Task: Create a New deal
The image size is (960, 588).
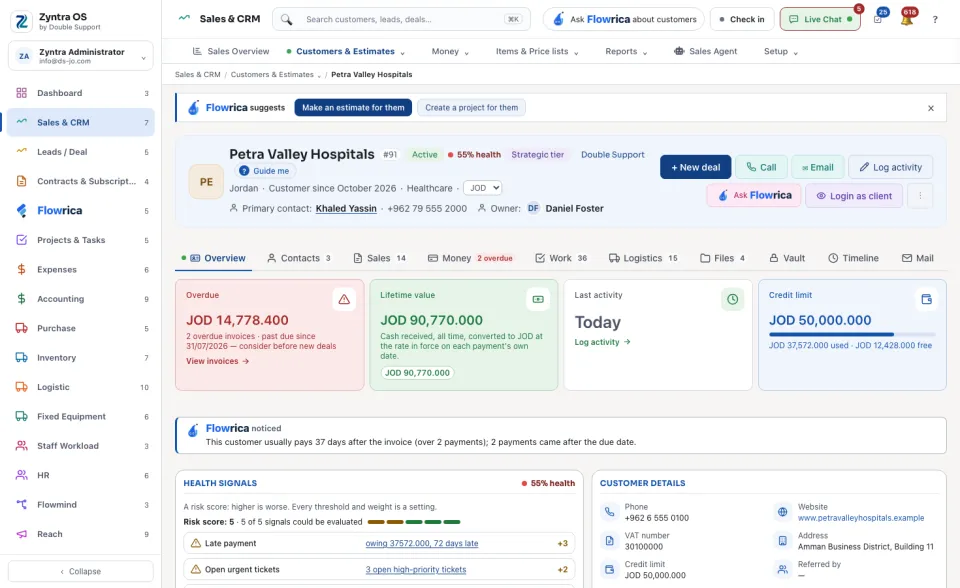Action: pyautogui.click(x=696, y=167)
